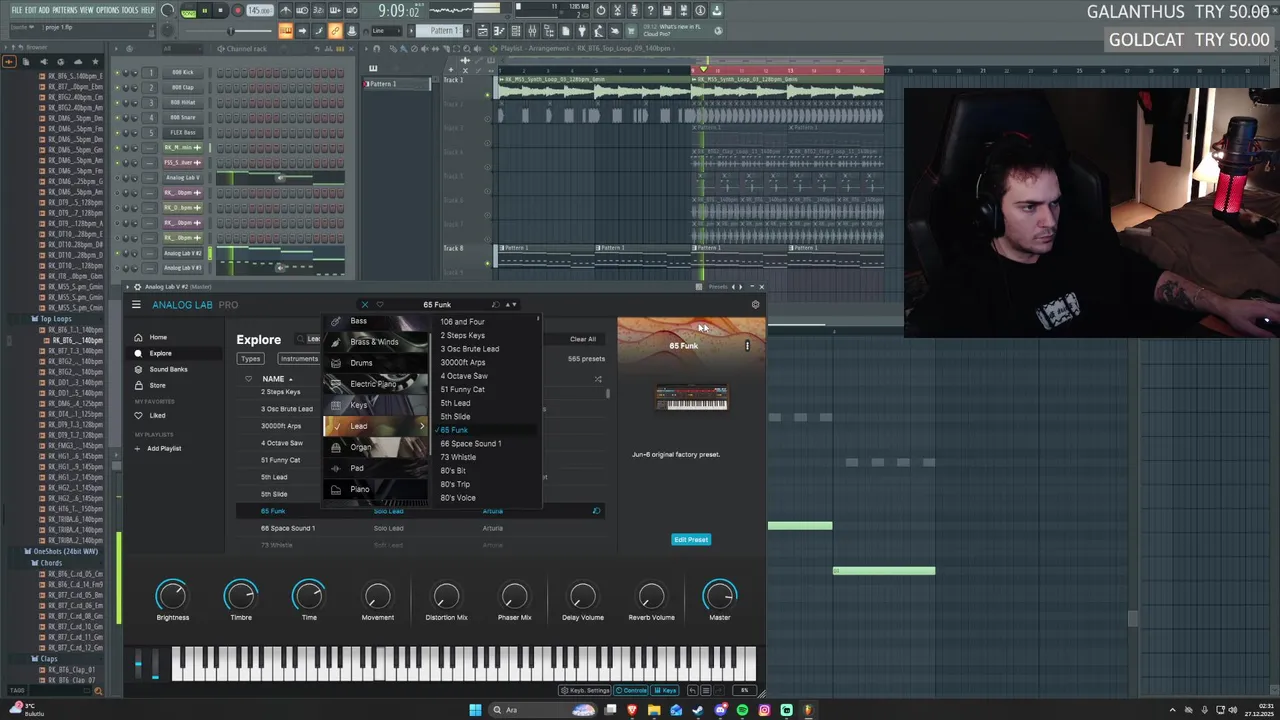Image resolution: width=1280 pixels, height=720 pixels.
Task: Select the Bass category
Action: pos(377,321)
